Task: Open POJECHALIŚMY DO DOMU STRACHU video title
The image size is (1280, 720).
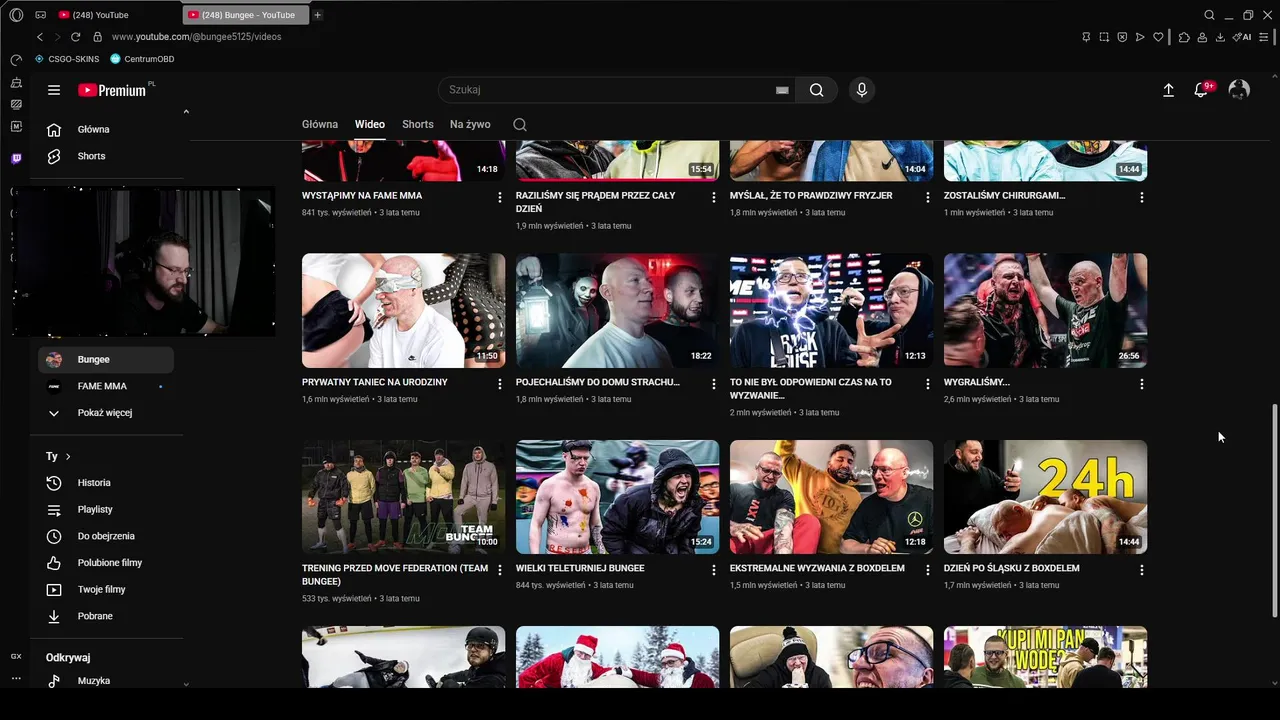Action: tap(598, 382)
